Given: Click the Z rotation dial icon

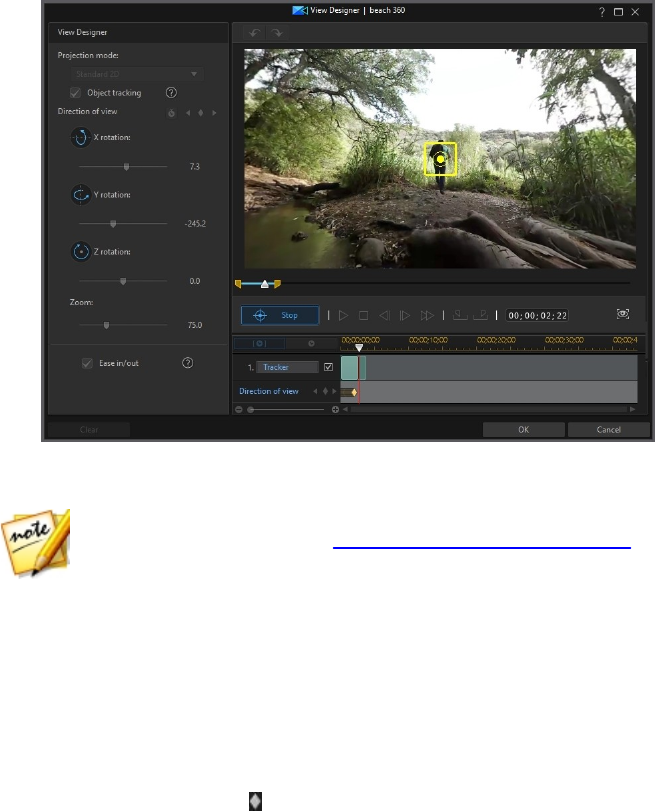Looking at the screenshot, I should (x=81, y=252).
